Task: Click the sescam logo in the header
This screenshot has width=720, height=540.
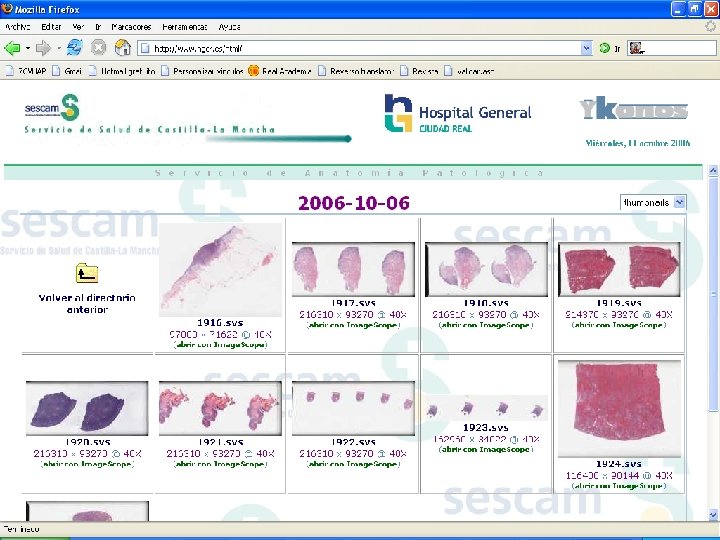Action: coord(52,107)
